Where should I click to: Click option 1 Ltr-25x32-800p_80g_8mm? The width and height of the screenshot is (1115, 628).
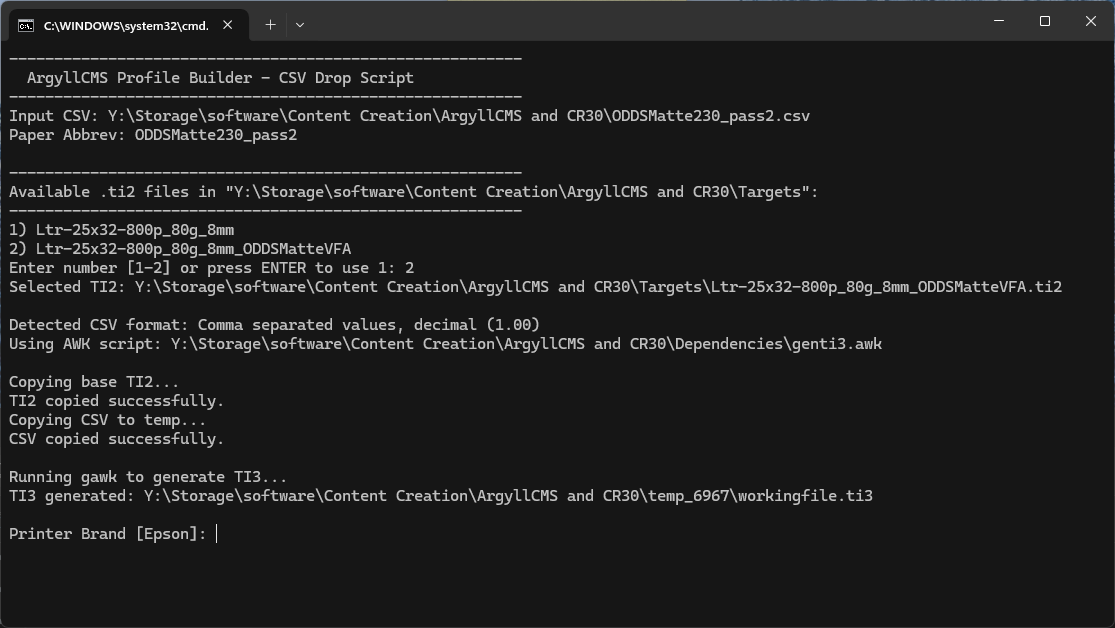[x=122, y=230]
